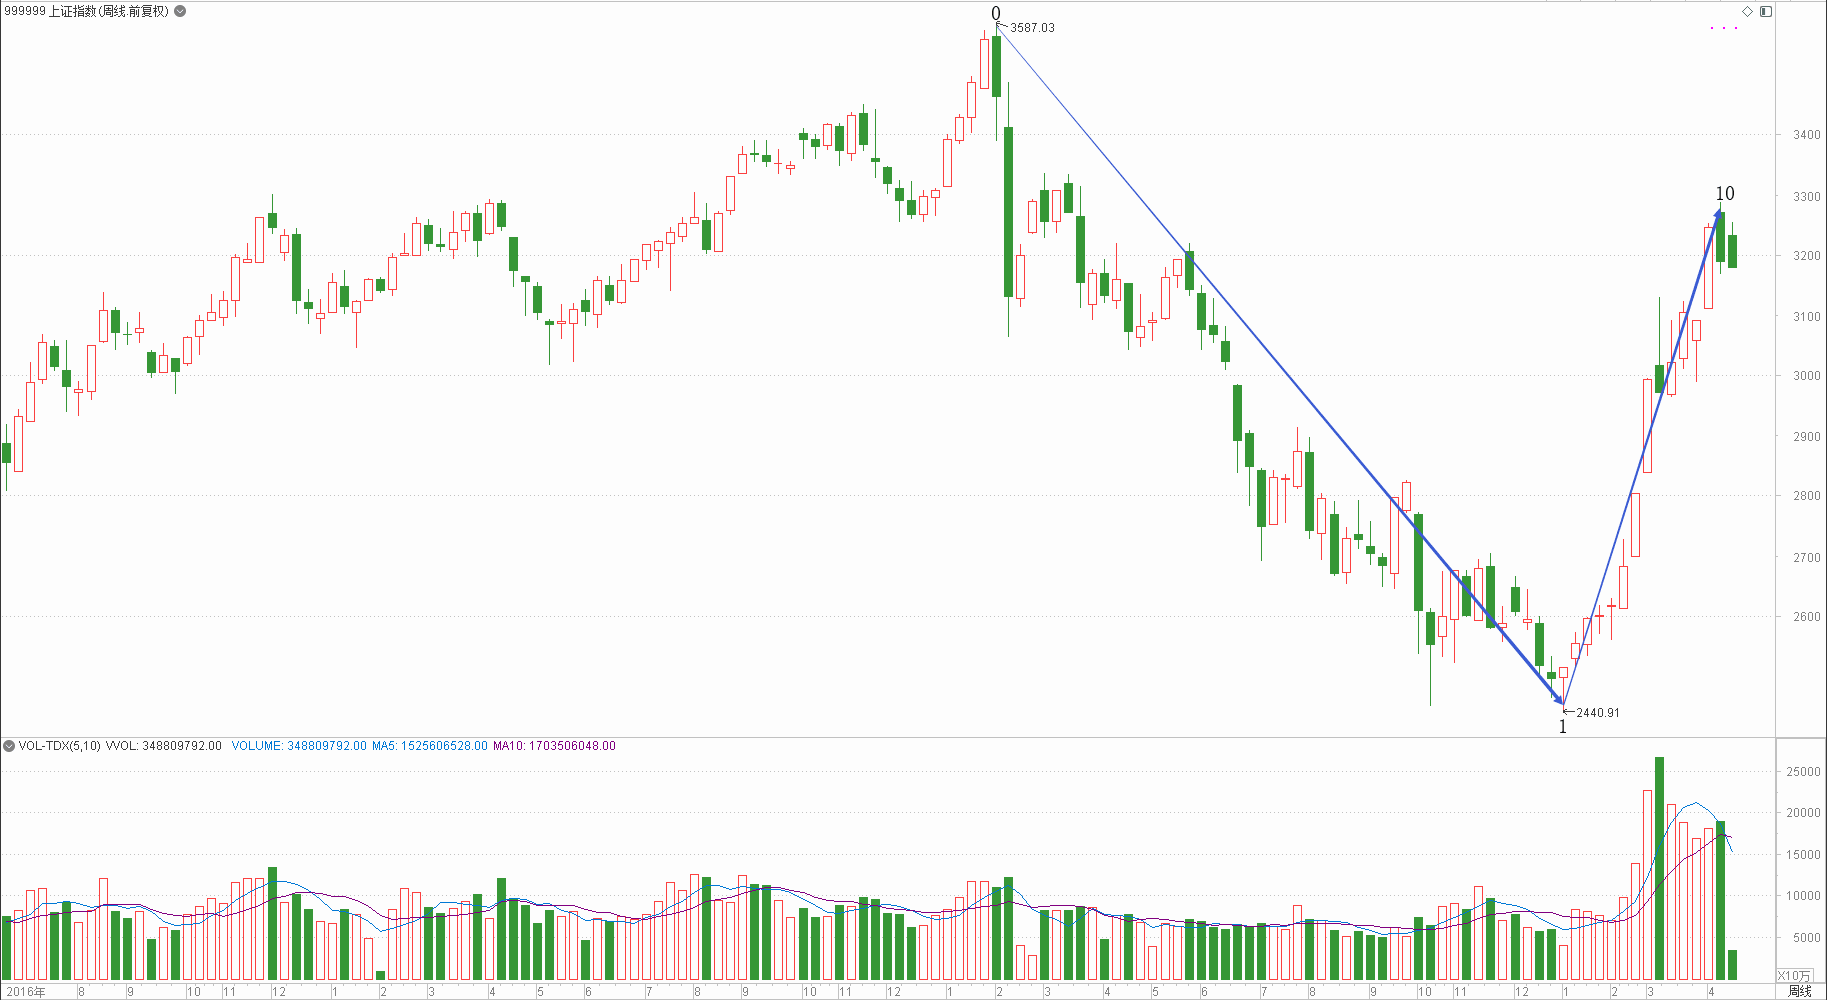Click the diamond icon at chart top-right
This screenshot has height=1000, width=1827.
(x=1748, y=11)
